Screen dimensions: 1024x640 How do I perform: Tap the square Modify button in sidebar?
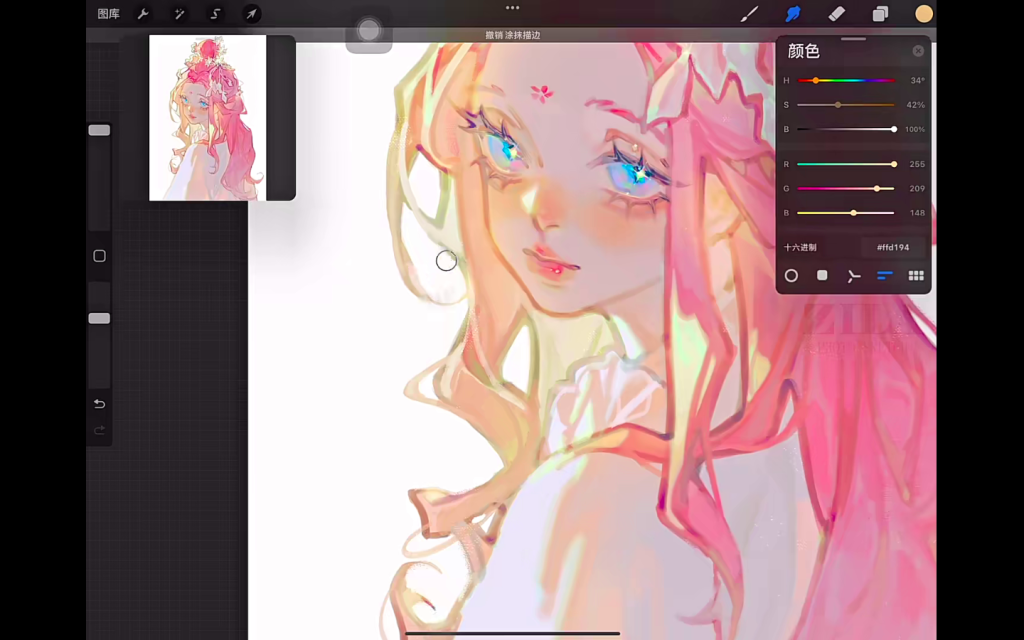click(99, 256)
